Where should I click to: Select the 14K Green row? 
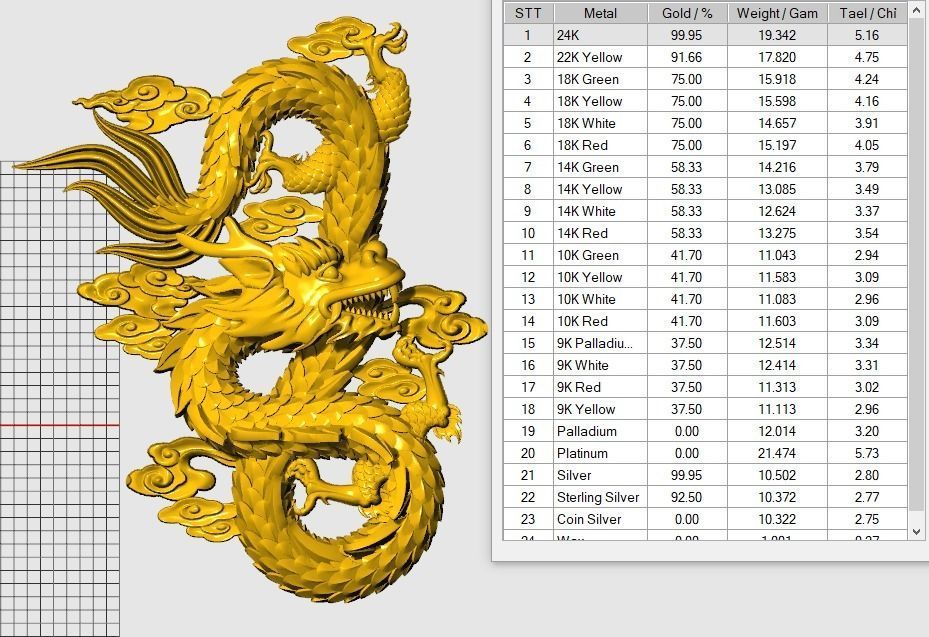706,167
